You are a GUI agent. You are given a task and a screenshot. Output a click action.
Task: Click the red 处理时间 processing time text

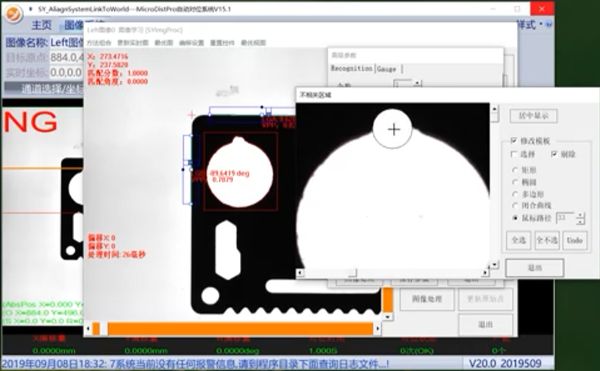[117, 254]
